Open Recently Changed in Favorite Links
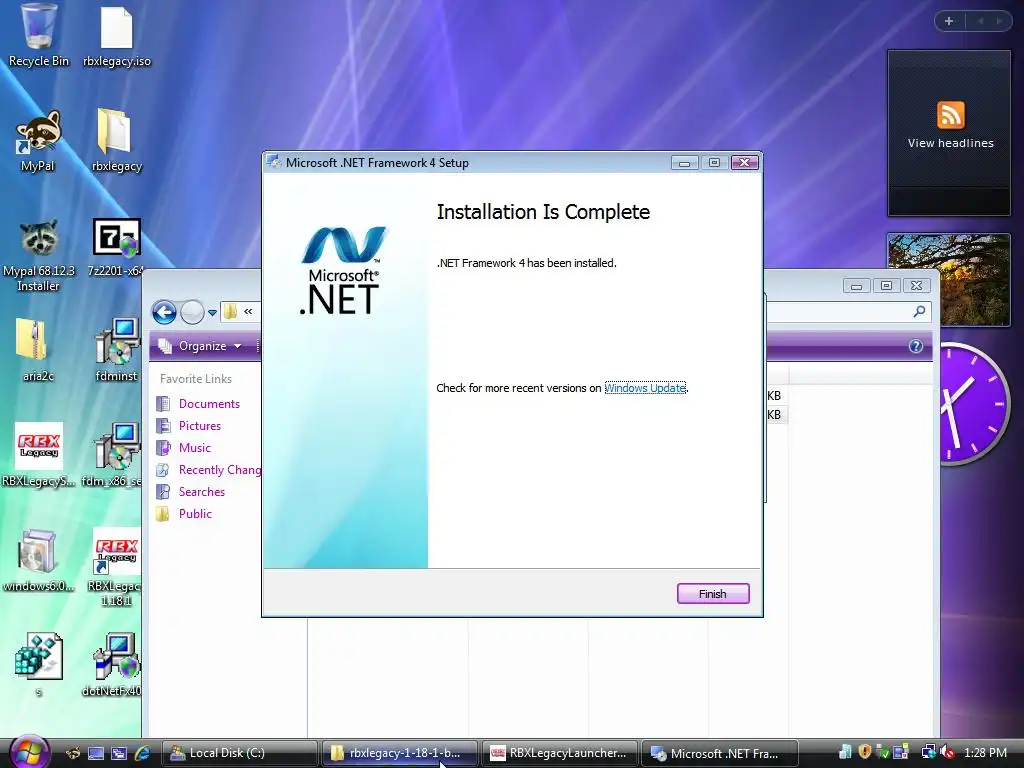Viewport: 1024px width, 768px height. click(209, 470)
